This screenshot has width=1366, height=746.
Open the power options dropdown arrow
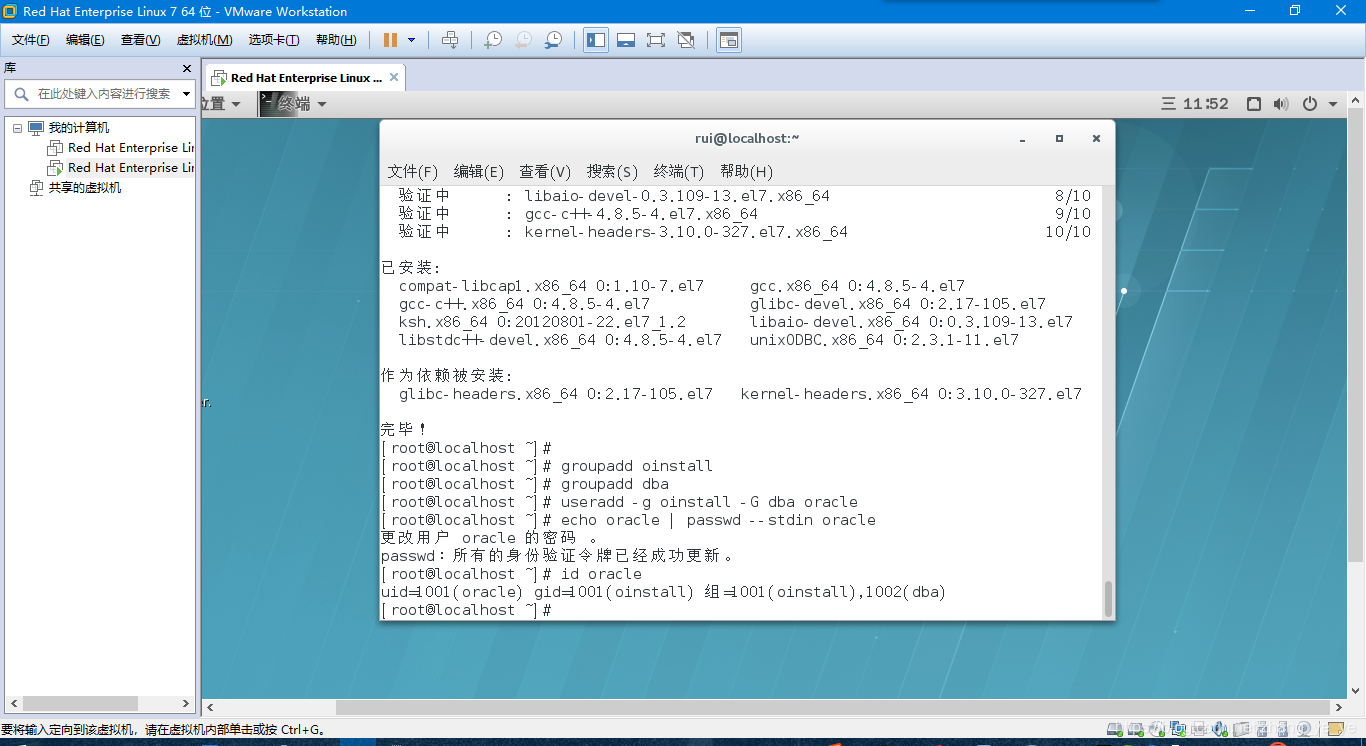pos(412,40)
